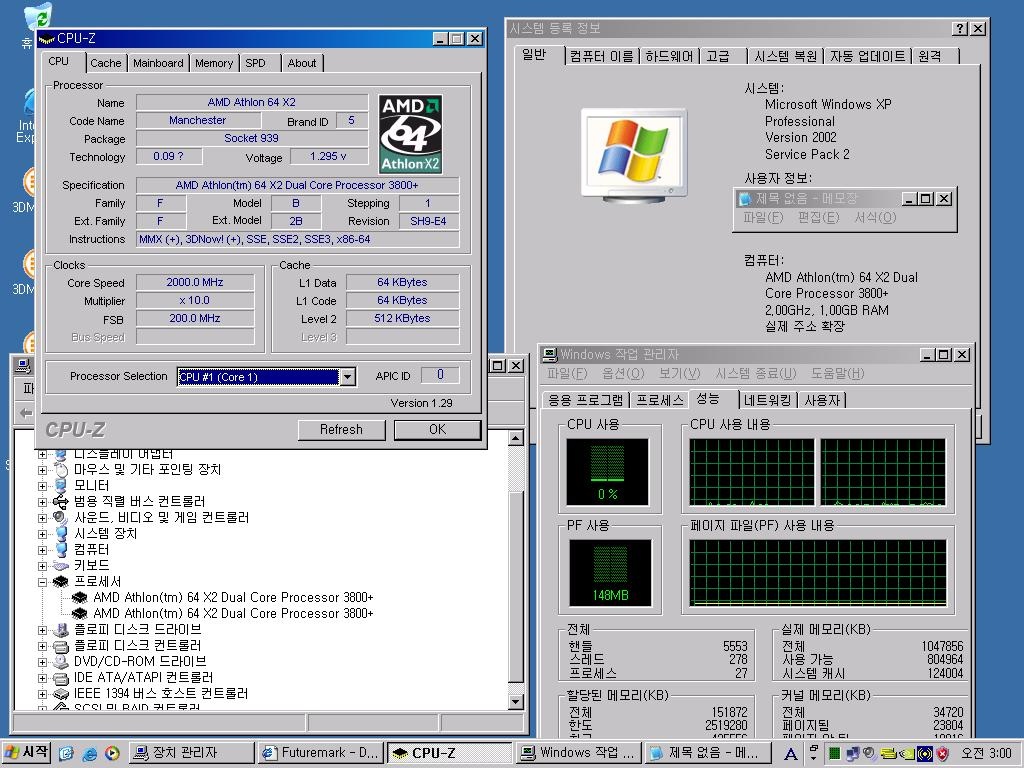The height and width of the screenshot is (768, 1024).
Task: Open Futuremark taskbar button
Action: point(320,753)
